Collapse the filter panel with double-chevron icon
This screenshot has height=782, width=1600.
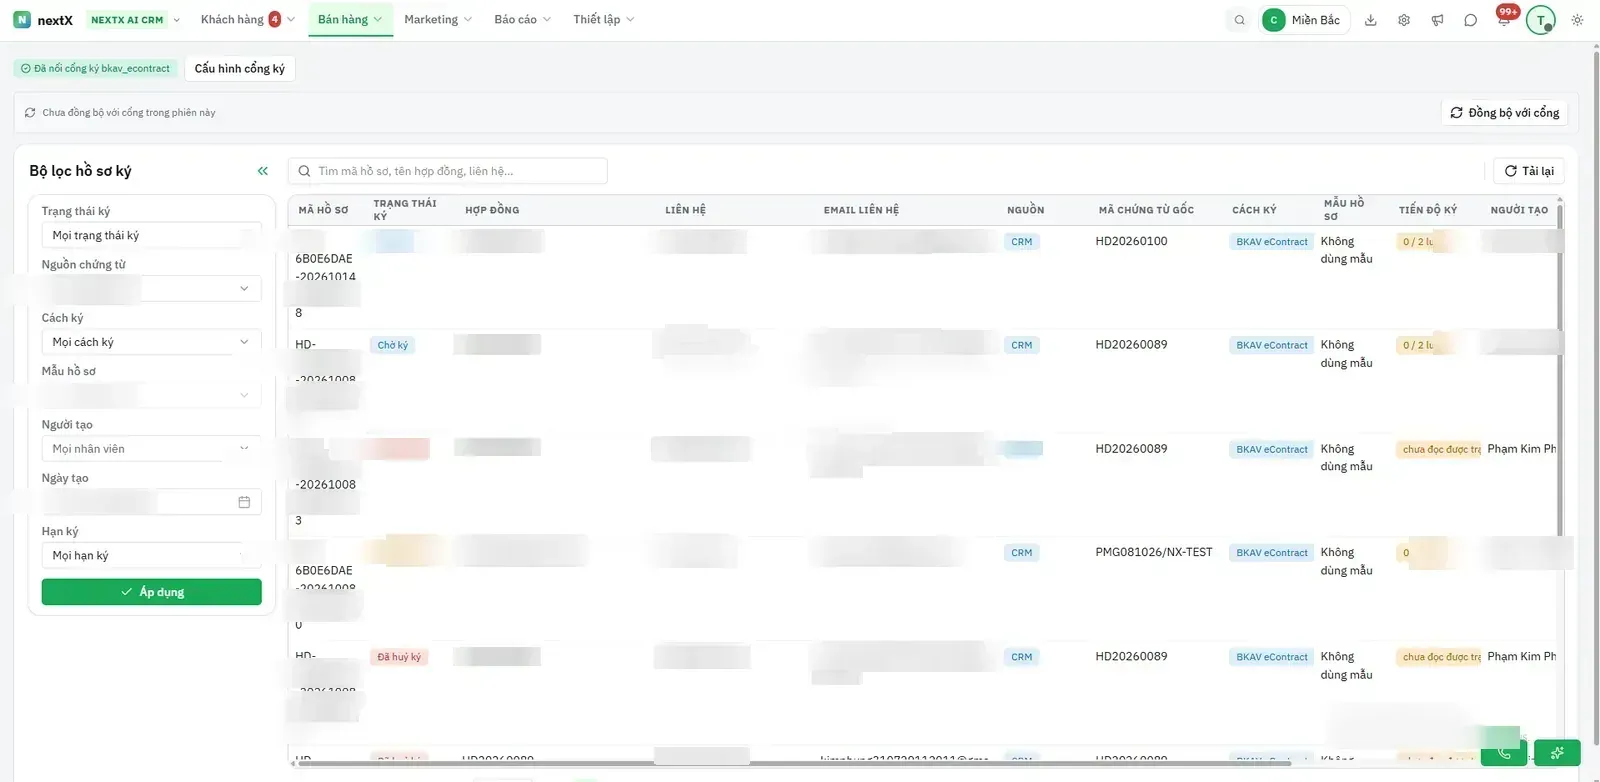(x=263, y=171)
